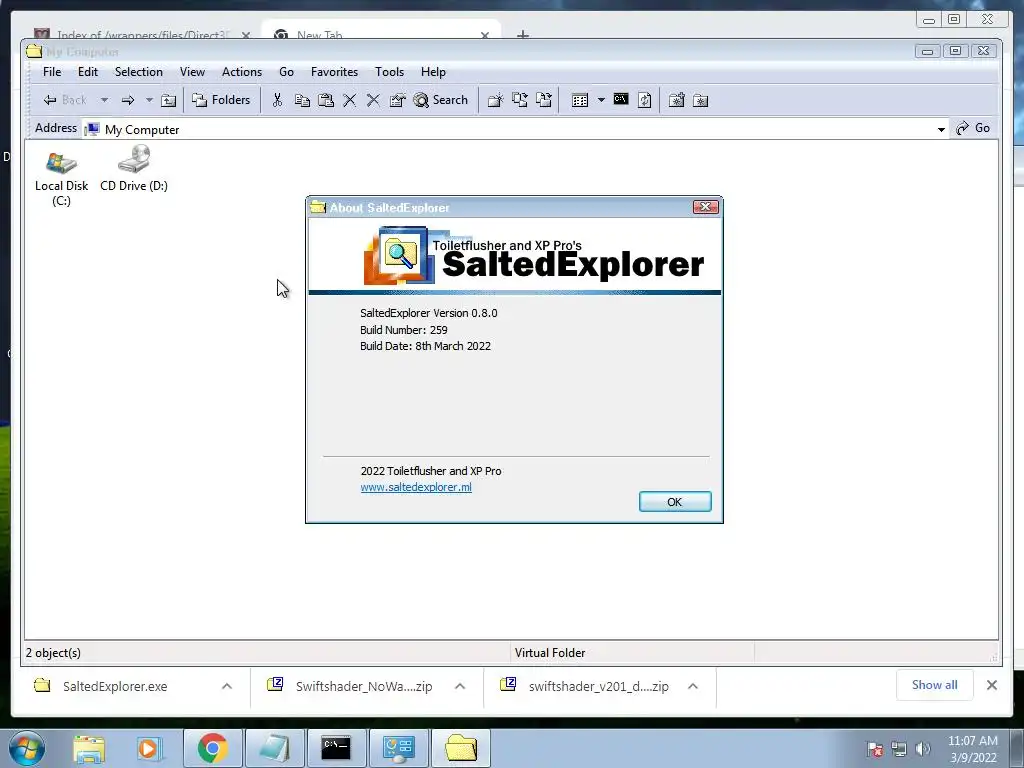
Task: Click the volume speaker tray icon
Action: click(923, 748)
